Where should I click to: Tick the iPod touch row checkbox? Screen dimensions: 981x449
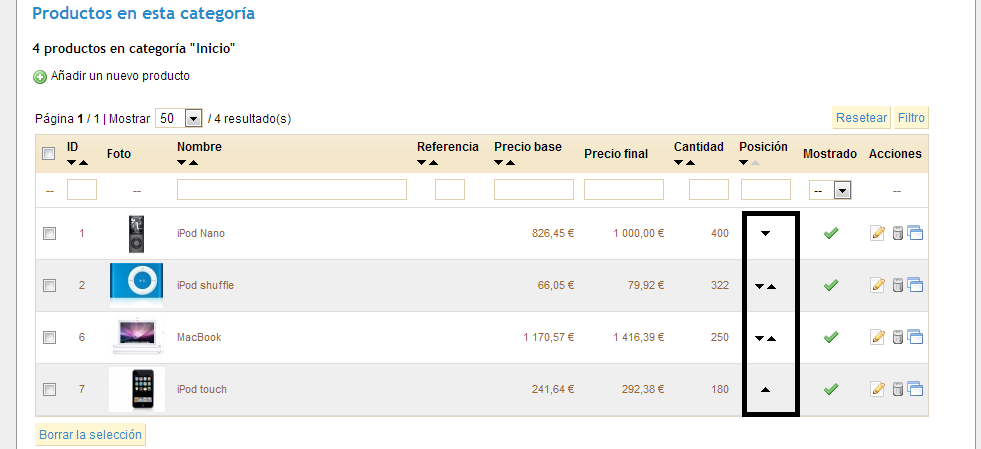pyautogui.click(x=49, y=389)
